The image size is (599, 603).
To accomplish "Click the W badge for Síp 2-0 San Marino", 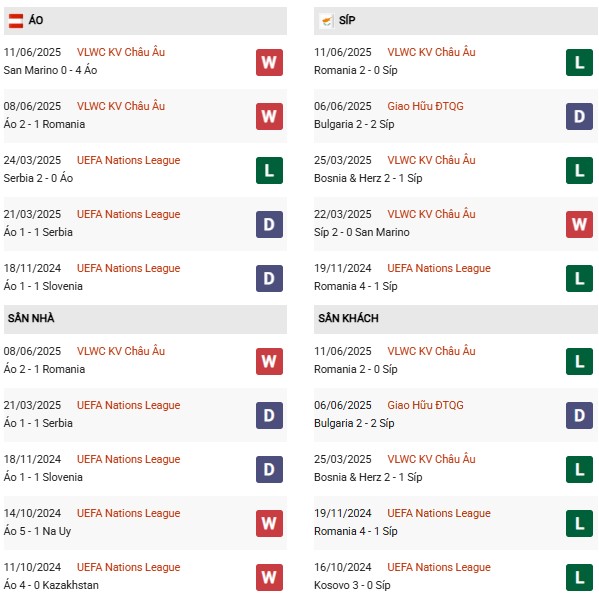I will (x=579, y=224).
